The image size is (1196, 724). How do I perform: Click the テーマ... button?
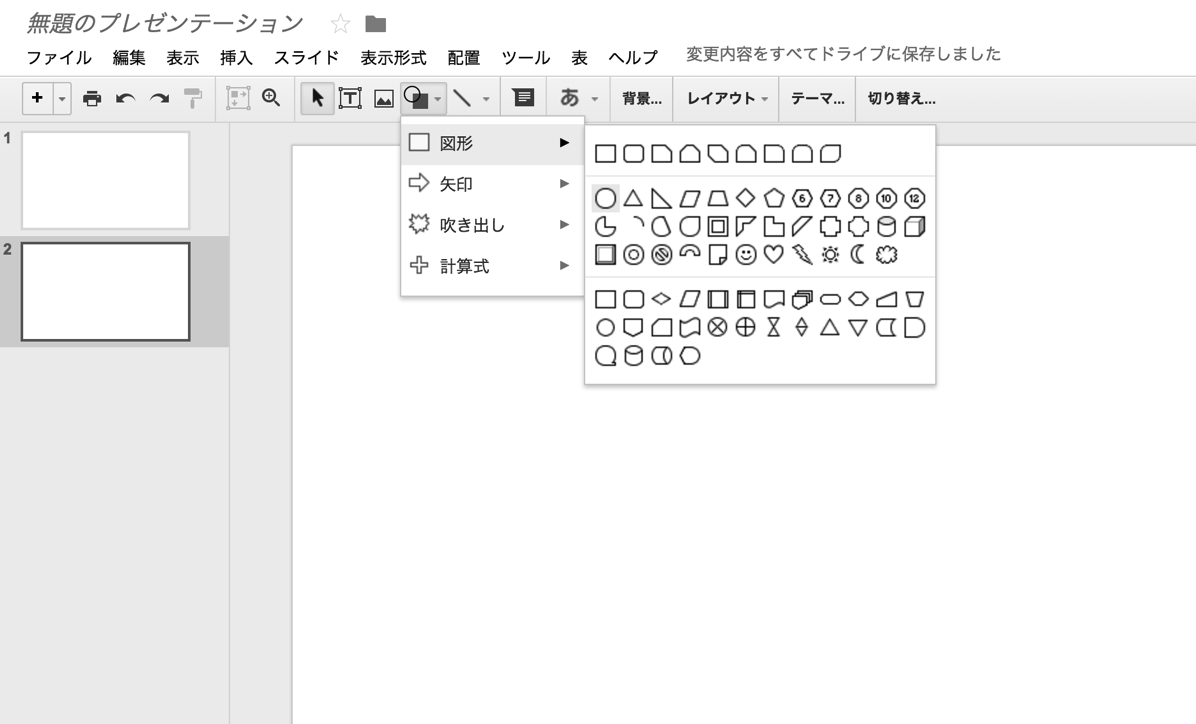click(x=815, y=97)
